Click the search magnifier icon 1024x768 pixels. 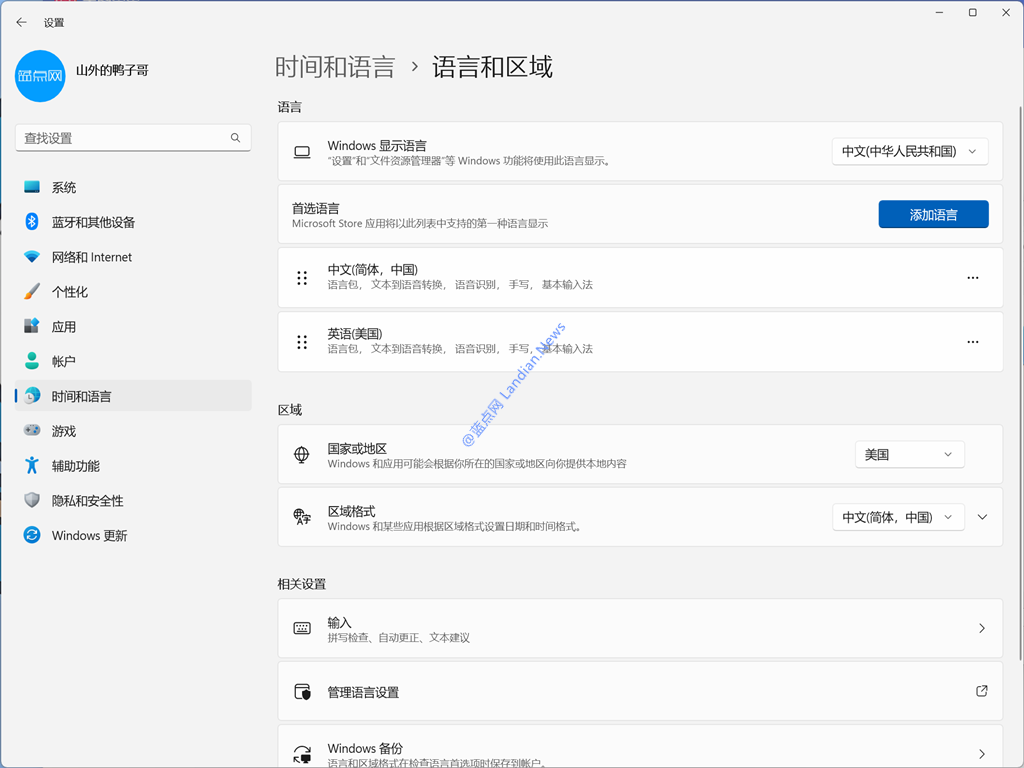click(235, 138)
